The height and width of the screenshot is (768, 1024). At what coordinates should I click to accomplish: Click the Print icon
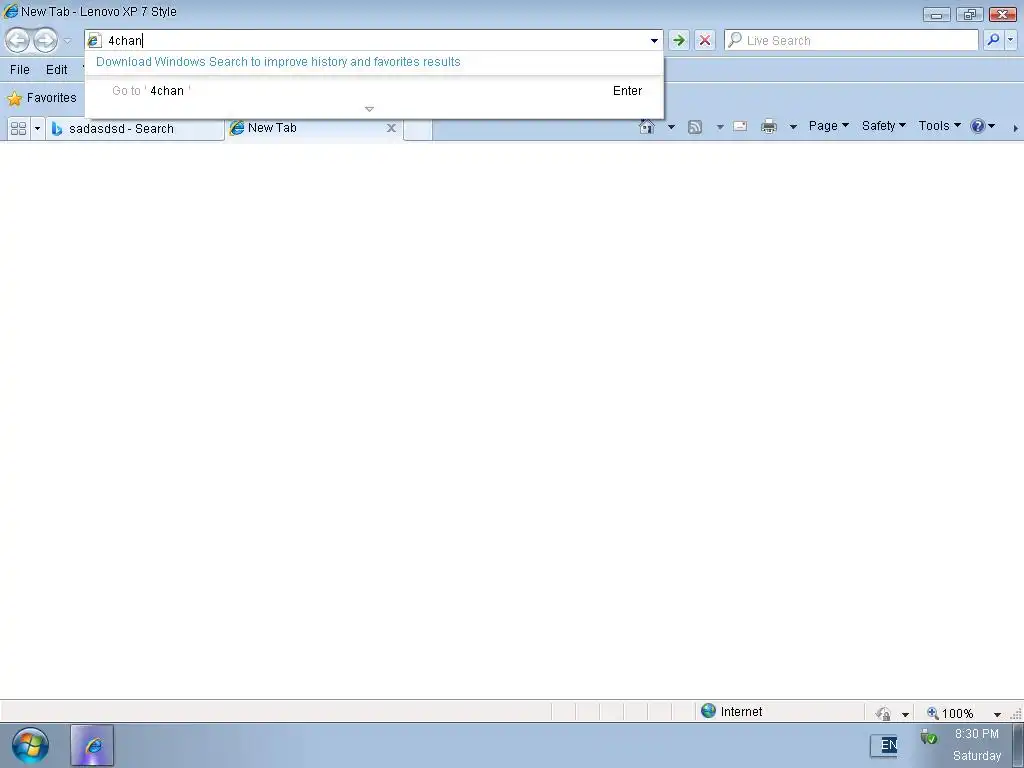[769, 126]
